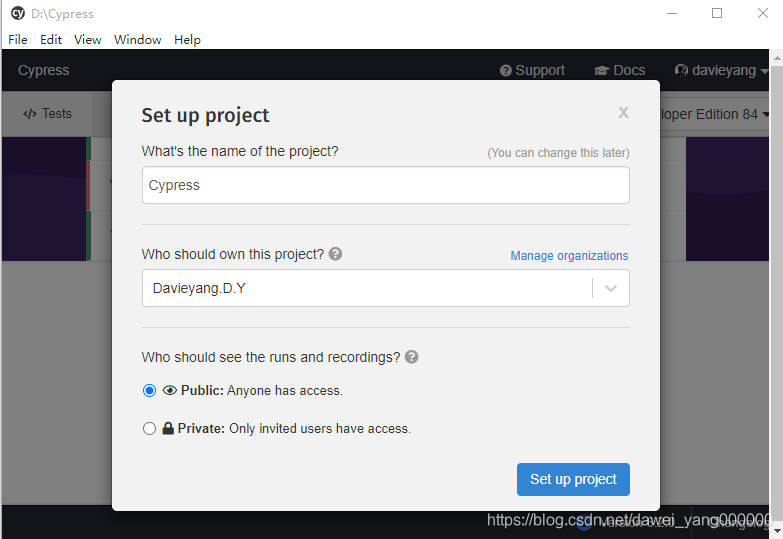This screenshot has width=783, height=539.
Task: Click the window vertical scrollbar track
Action: coord(777,295)
